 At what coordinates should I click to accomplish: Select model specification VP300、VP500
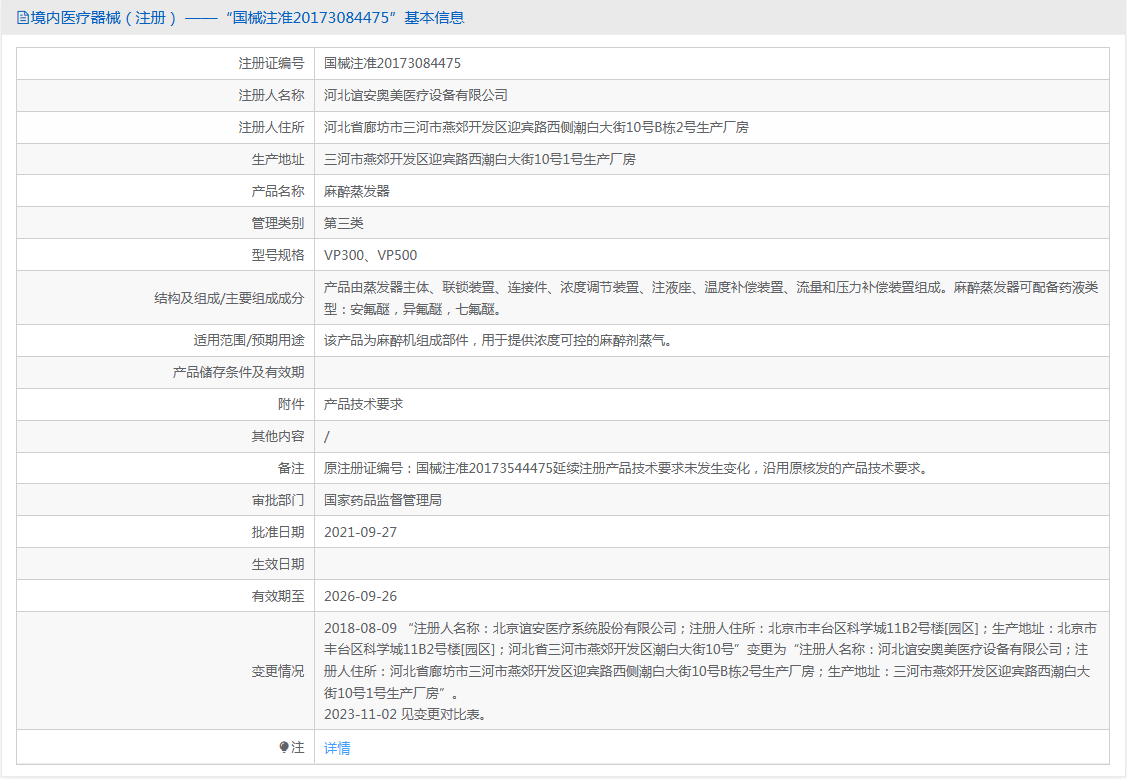click(370, 255)
